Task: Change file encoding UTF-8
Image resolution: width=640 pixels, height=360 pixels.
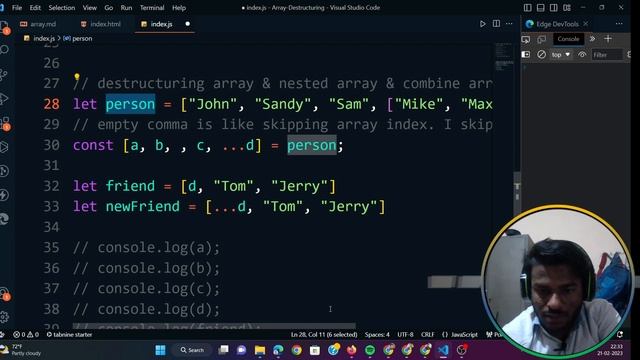Action: coord(405,335)
